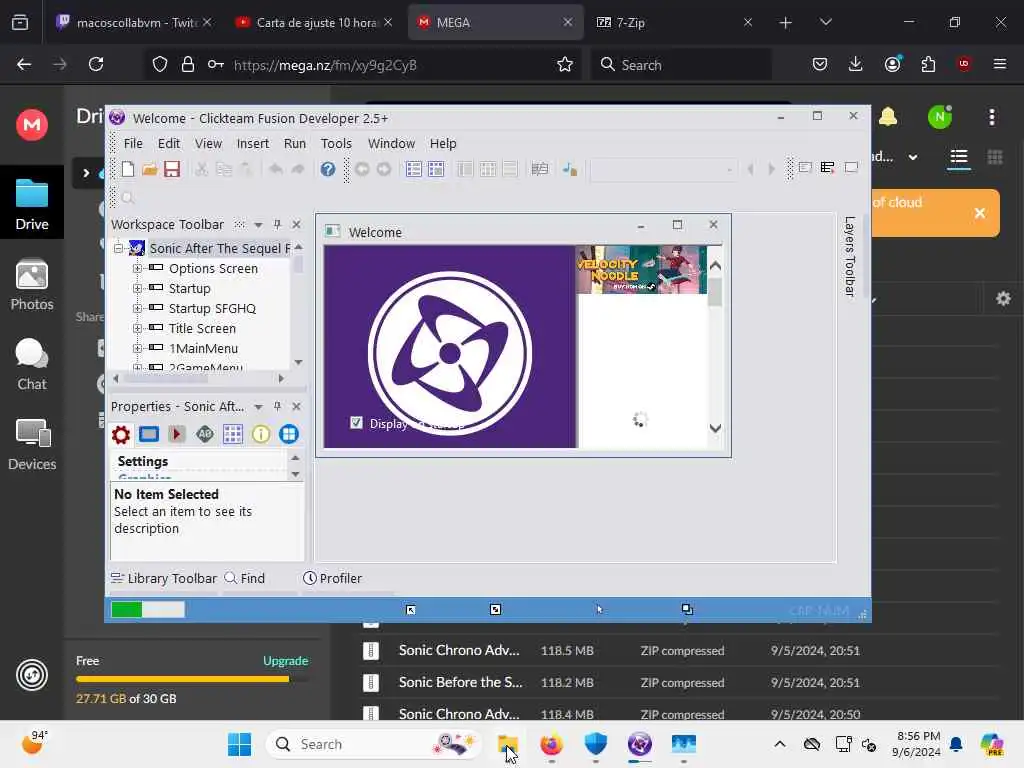Open the Frame Editor toolbar icon
This screenshot has width=1024, height=768.
tap(436, 169)
